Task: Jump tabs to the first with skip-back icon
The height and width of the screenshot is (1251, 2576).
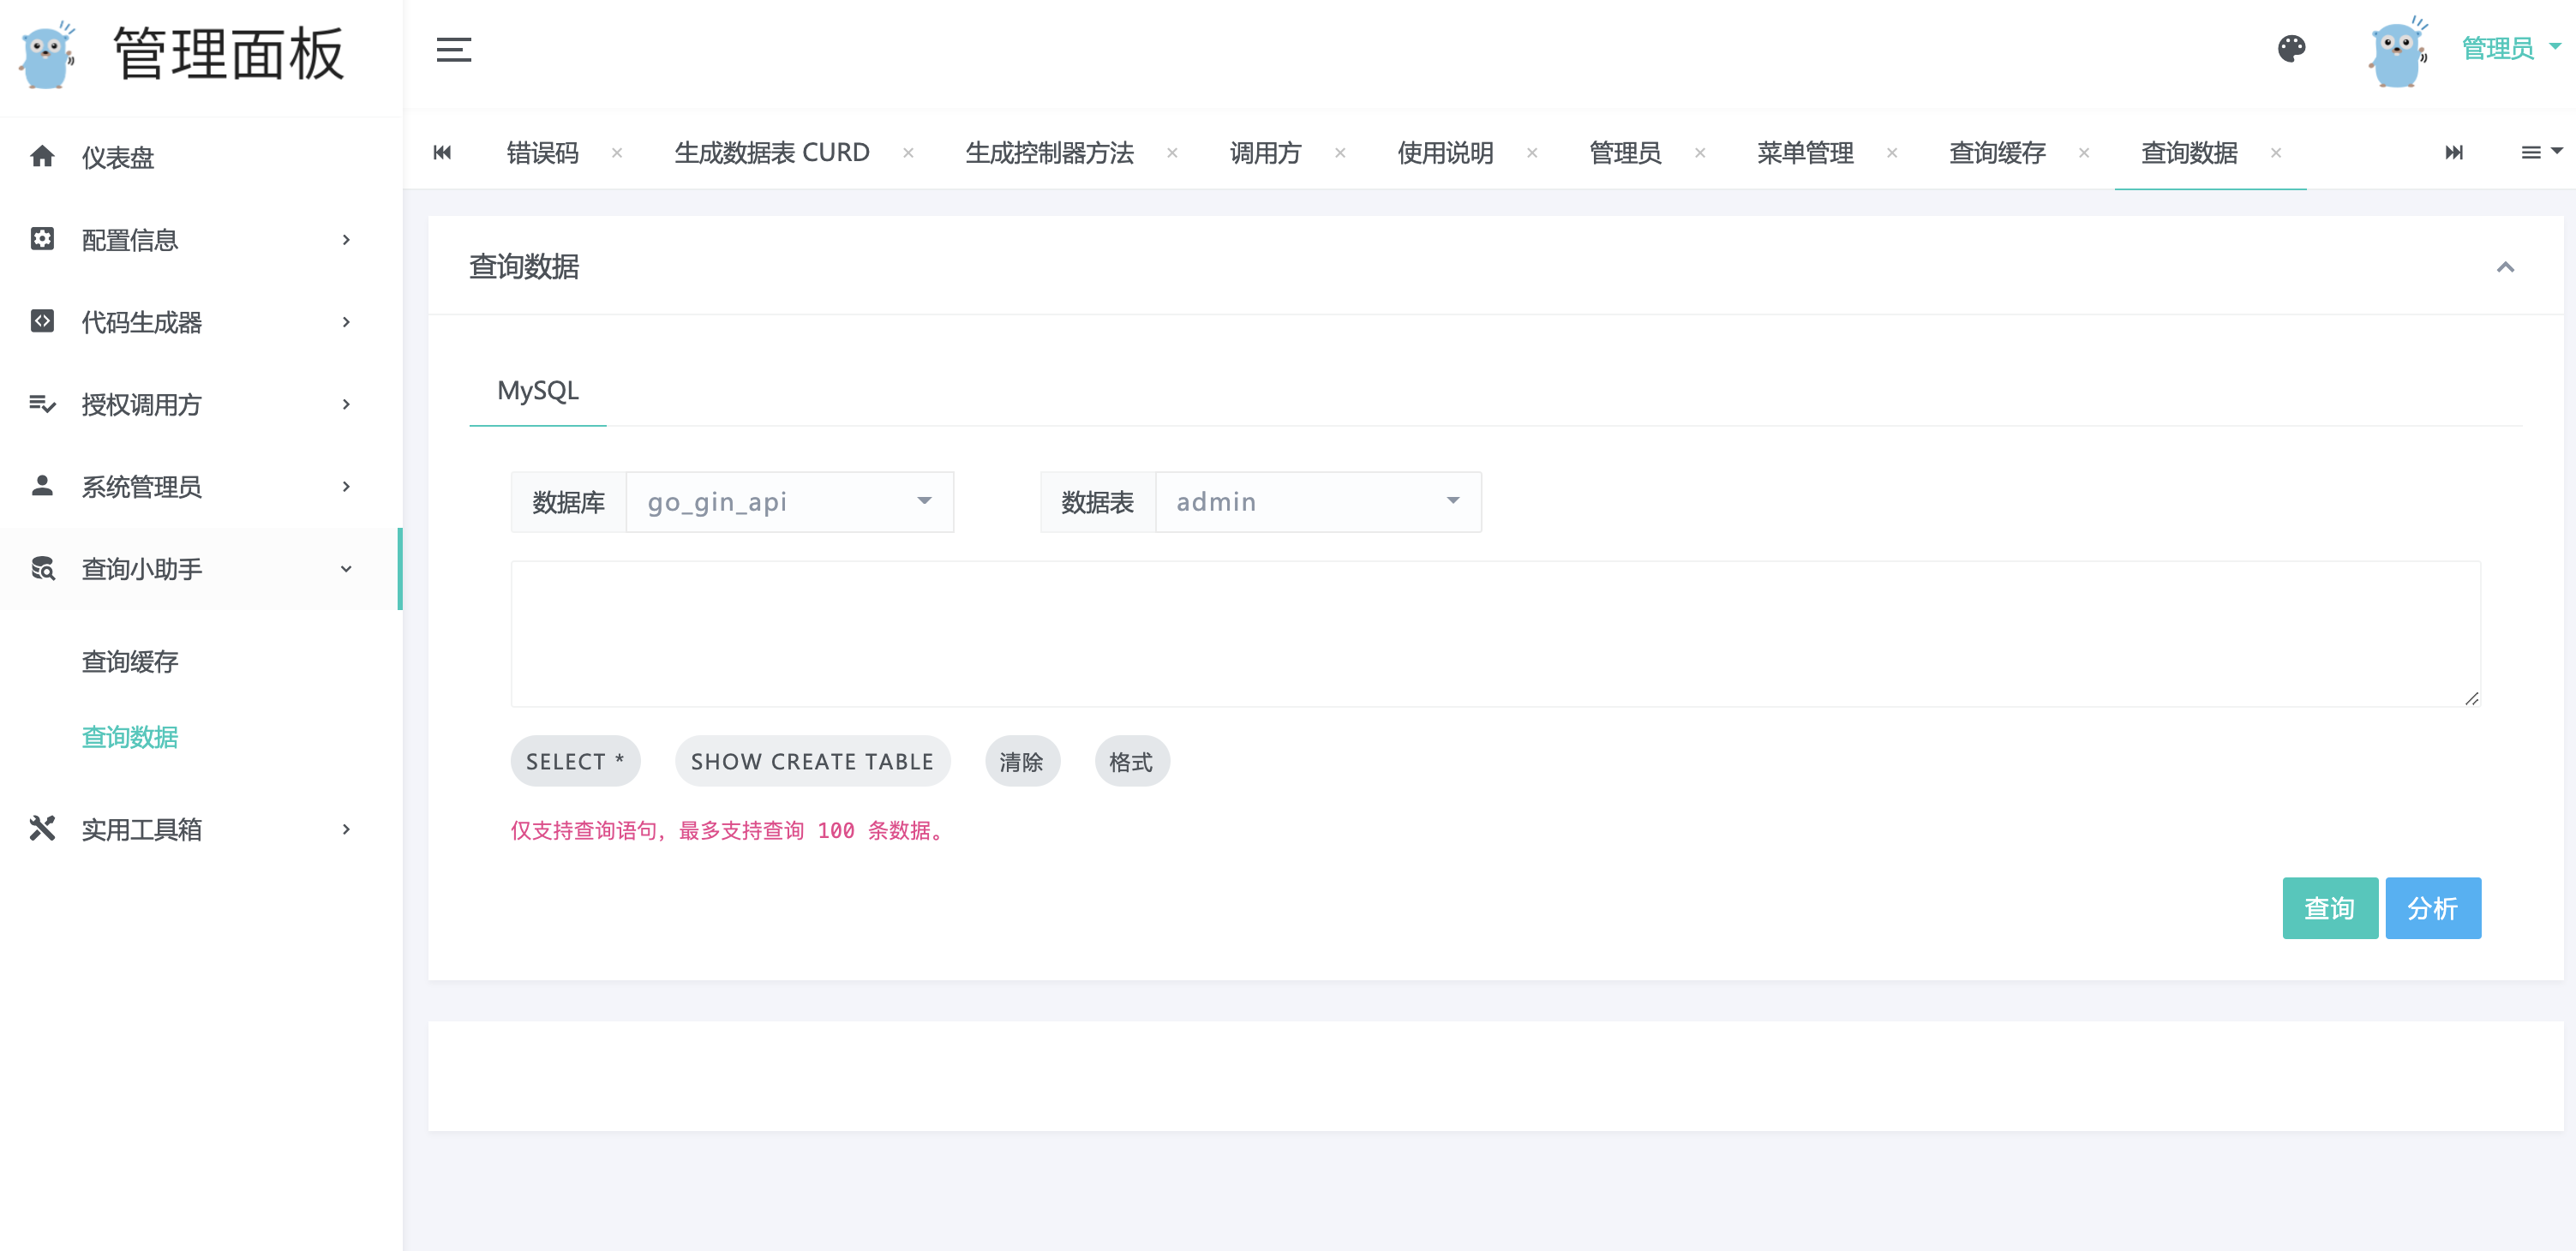Action: (x=442, y=152)
